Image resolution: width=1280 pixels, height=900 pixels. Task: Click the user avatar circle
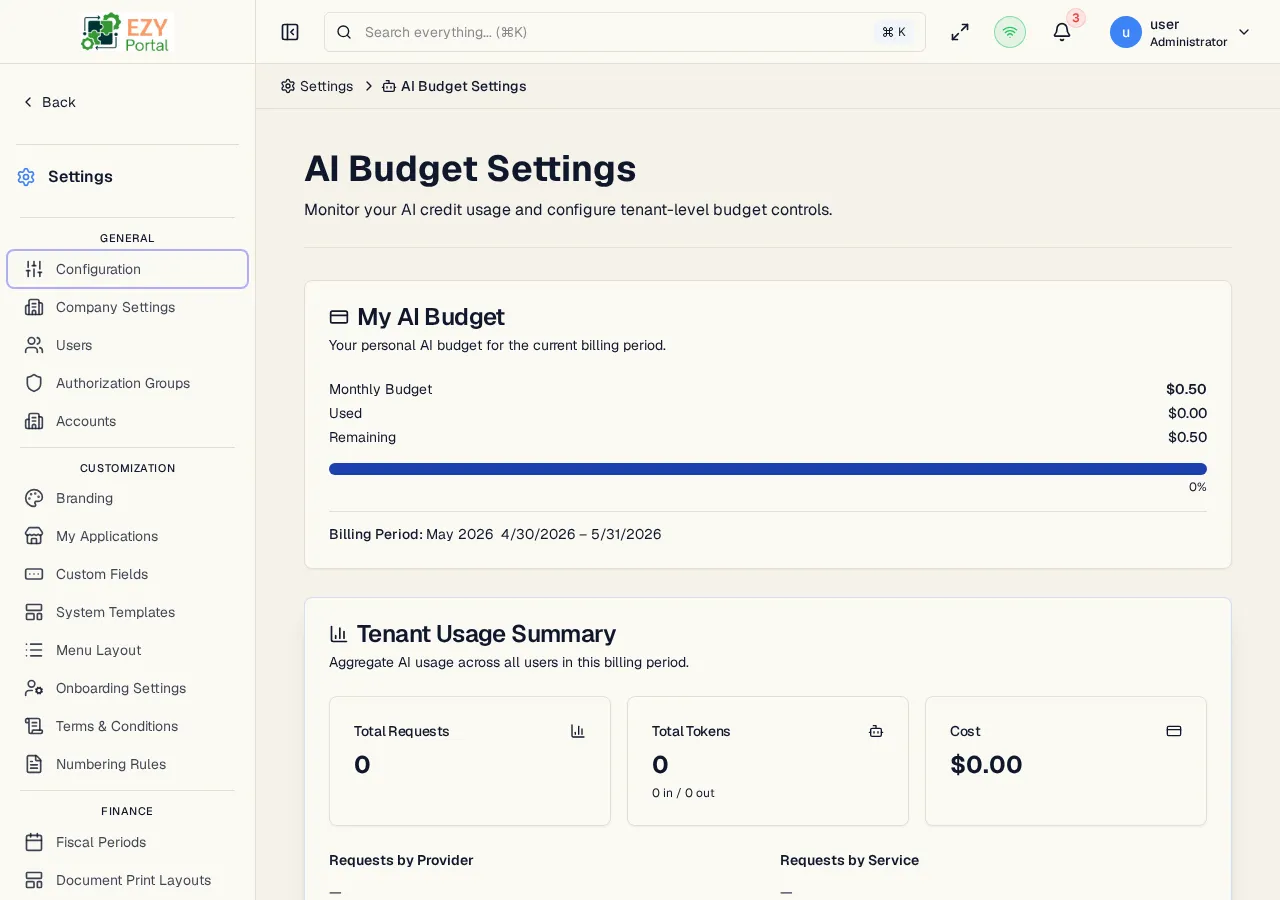1126,32
